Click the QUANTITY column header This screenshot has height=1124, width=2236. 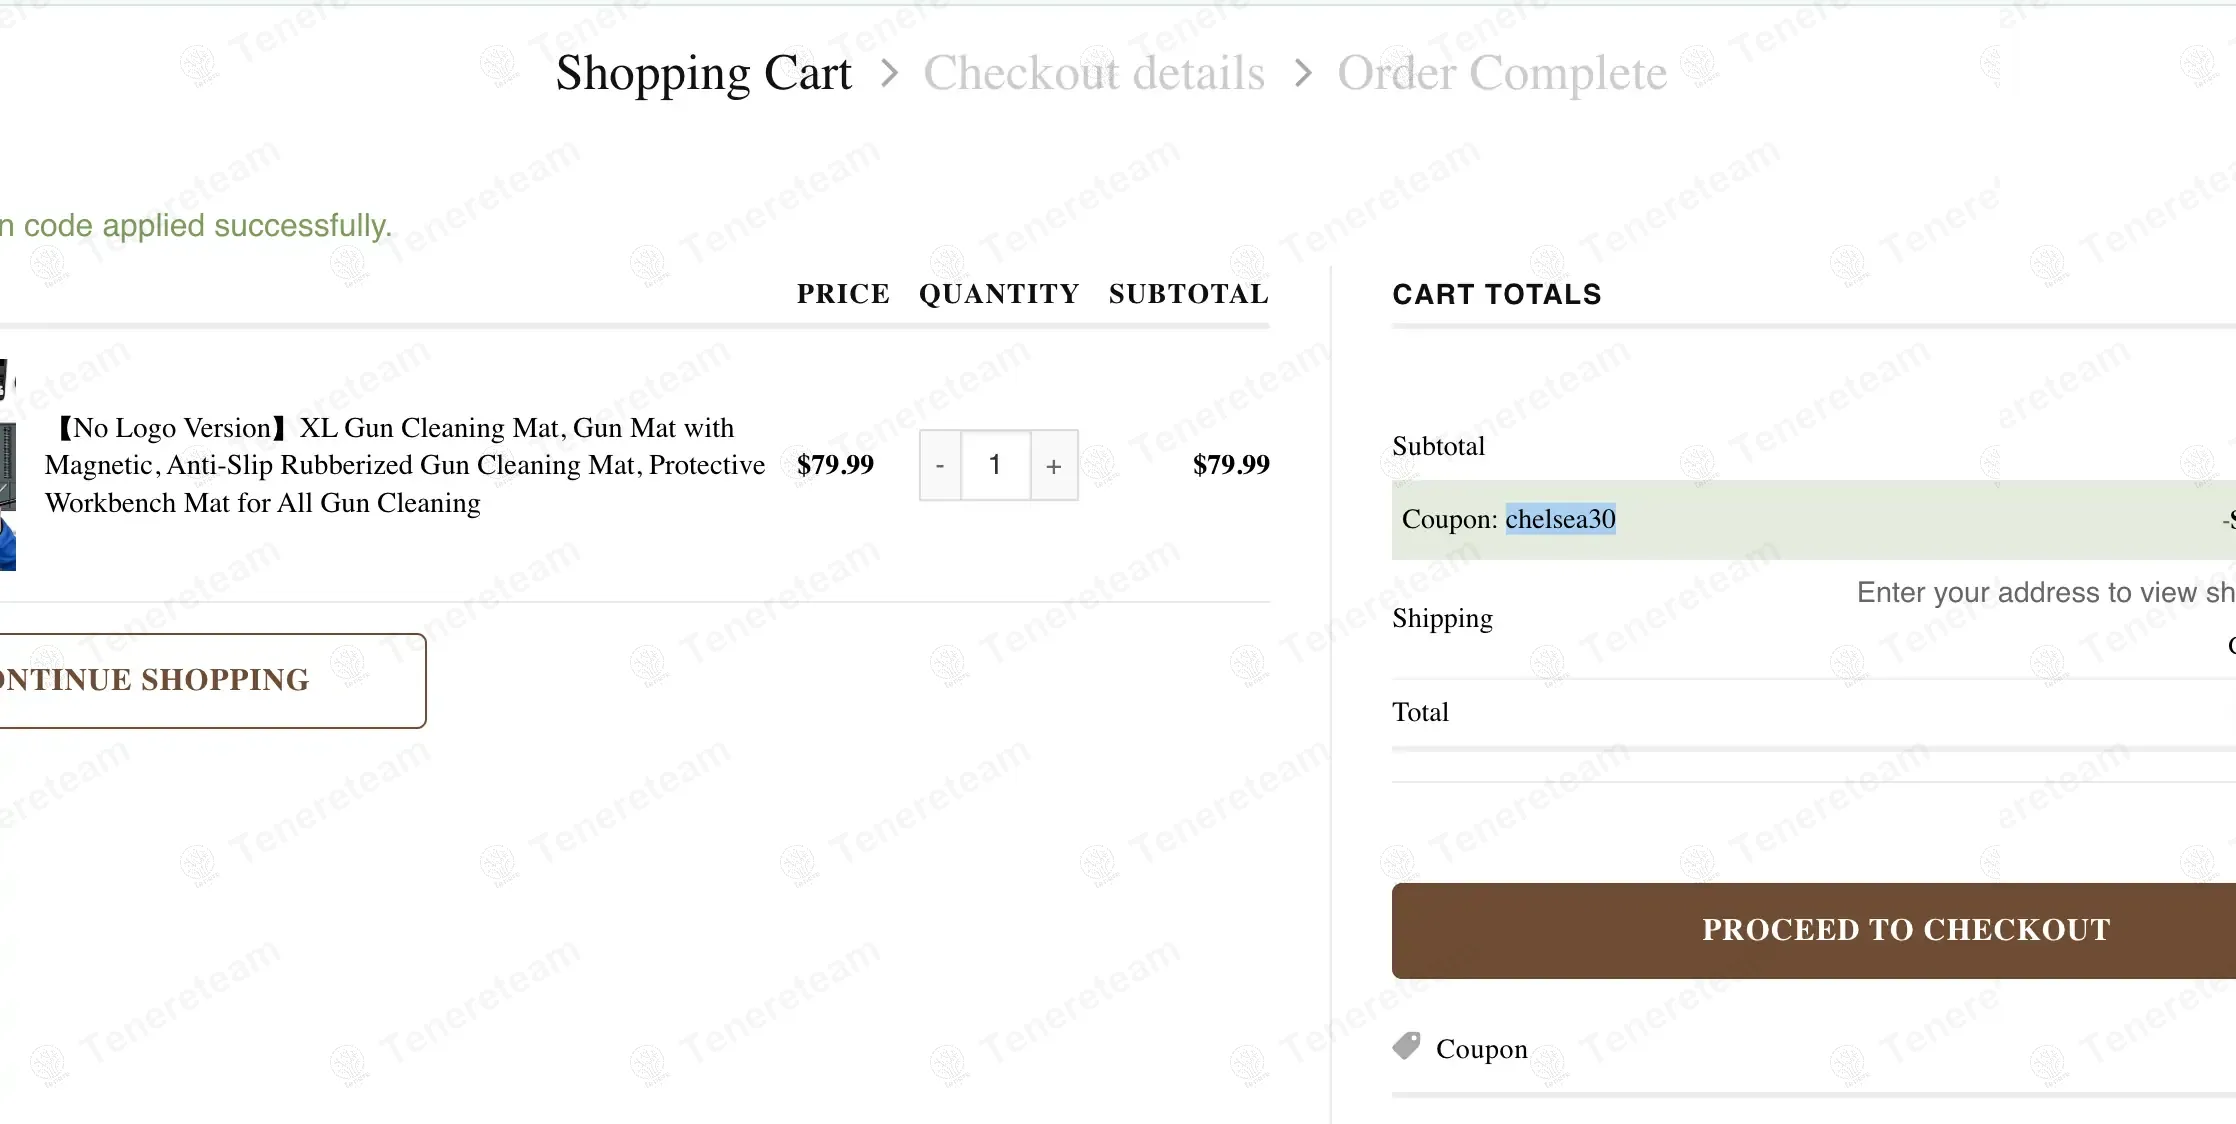[999, 294]
